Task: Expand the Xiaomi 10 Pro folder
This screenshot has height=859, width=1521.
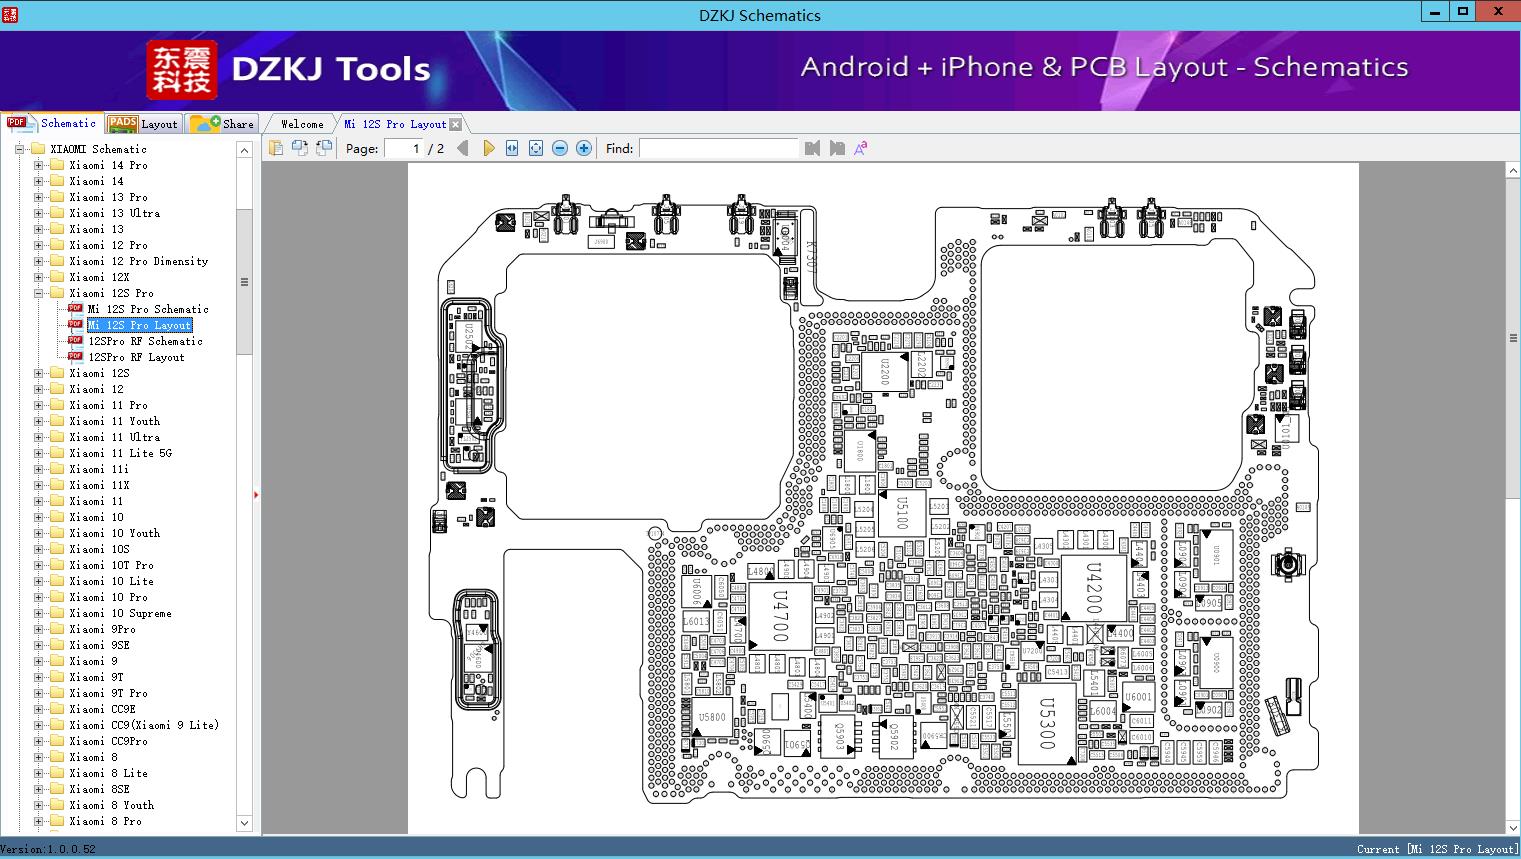Action: tap(38, 597)
